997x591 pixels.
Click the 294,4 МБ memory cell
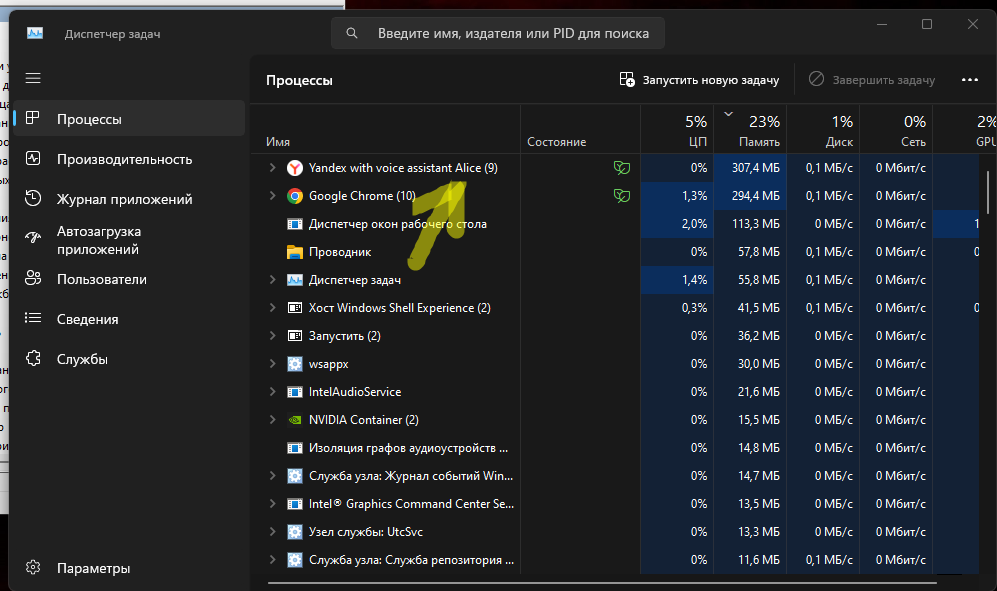tap(750, 196)
